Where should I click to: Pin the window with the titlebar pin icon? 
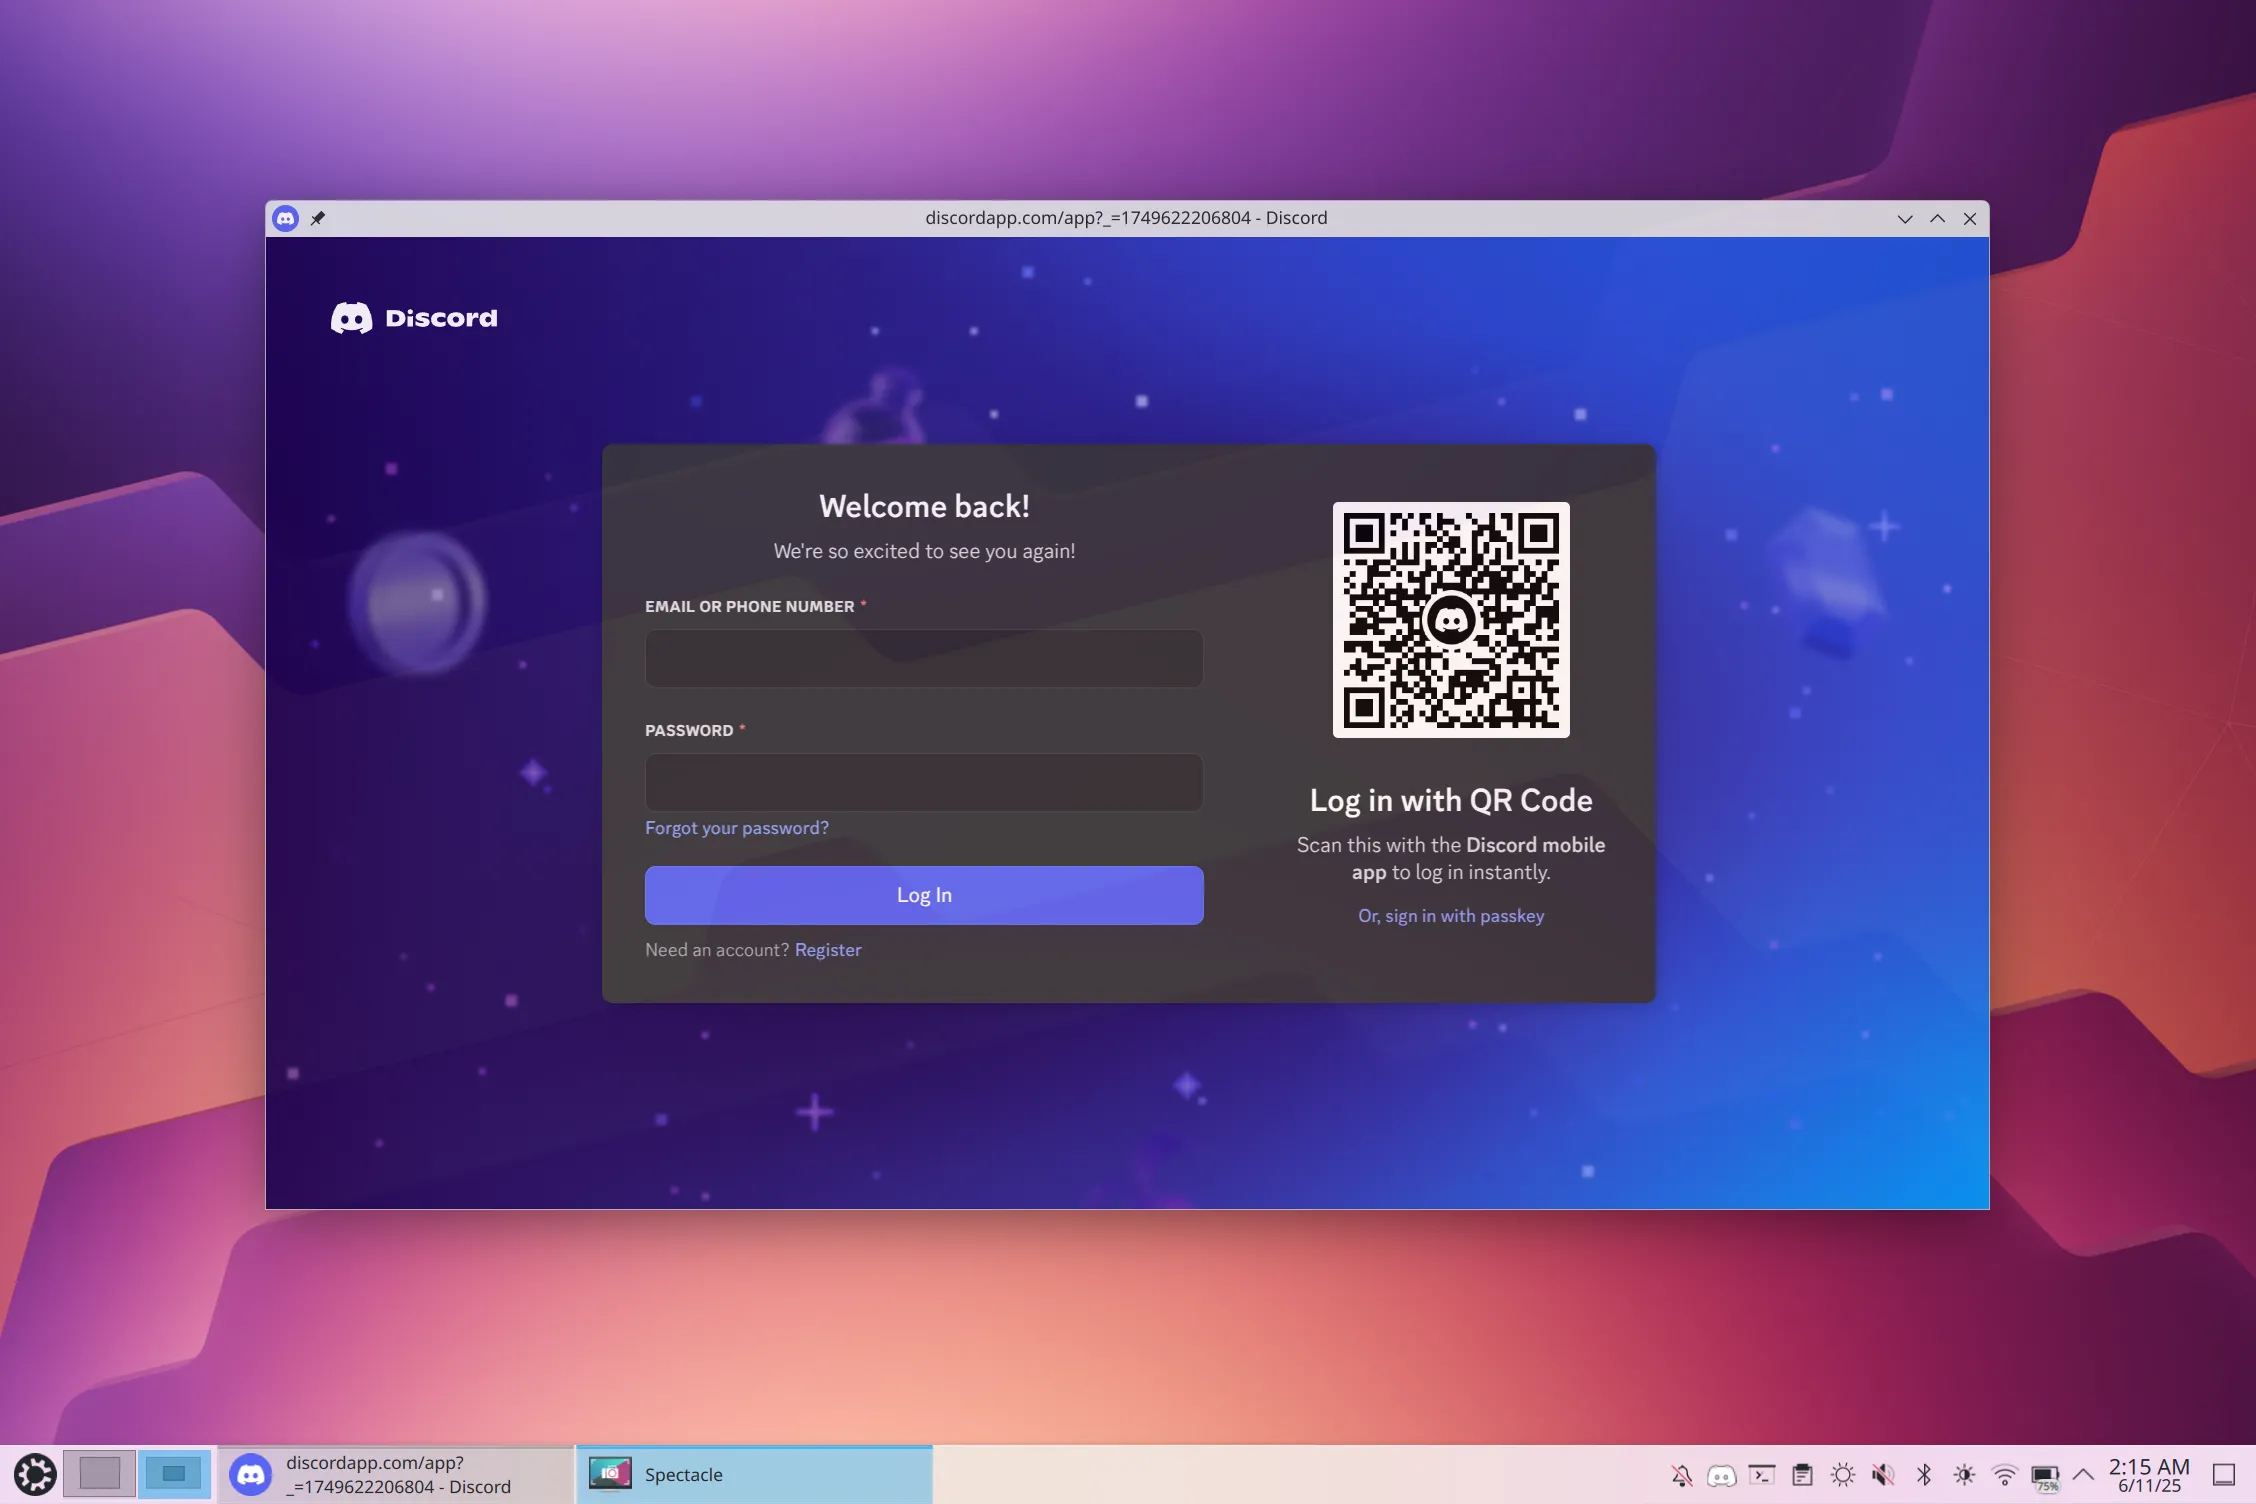(318, 218)
